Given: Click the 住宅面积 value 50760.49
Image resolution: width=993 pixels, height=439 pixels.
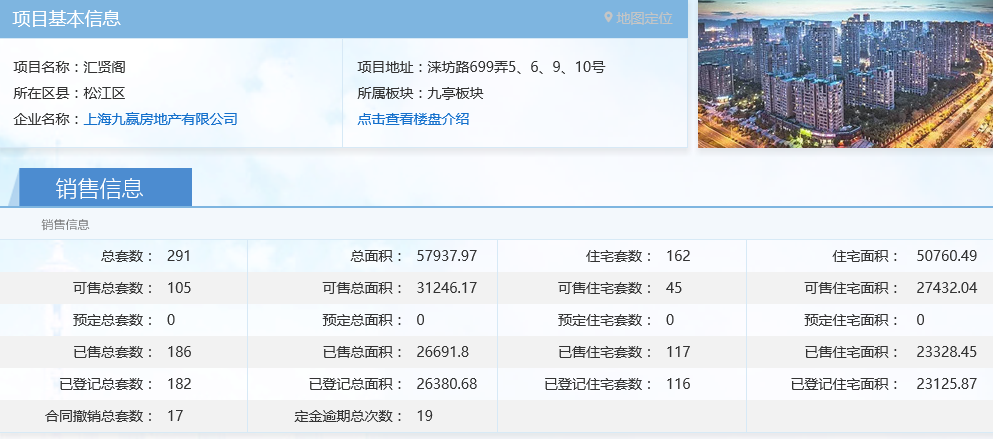Looking at the screenshot, I should coord(946,256).
